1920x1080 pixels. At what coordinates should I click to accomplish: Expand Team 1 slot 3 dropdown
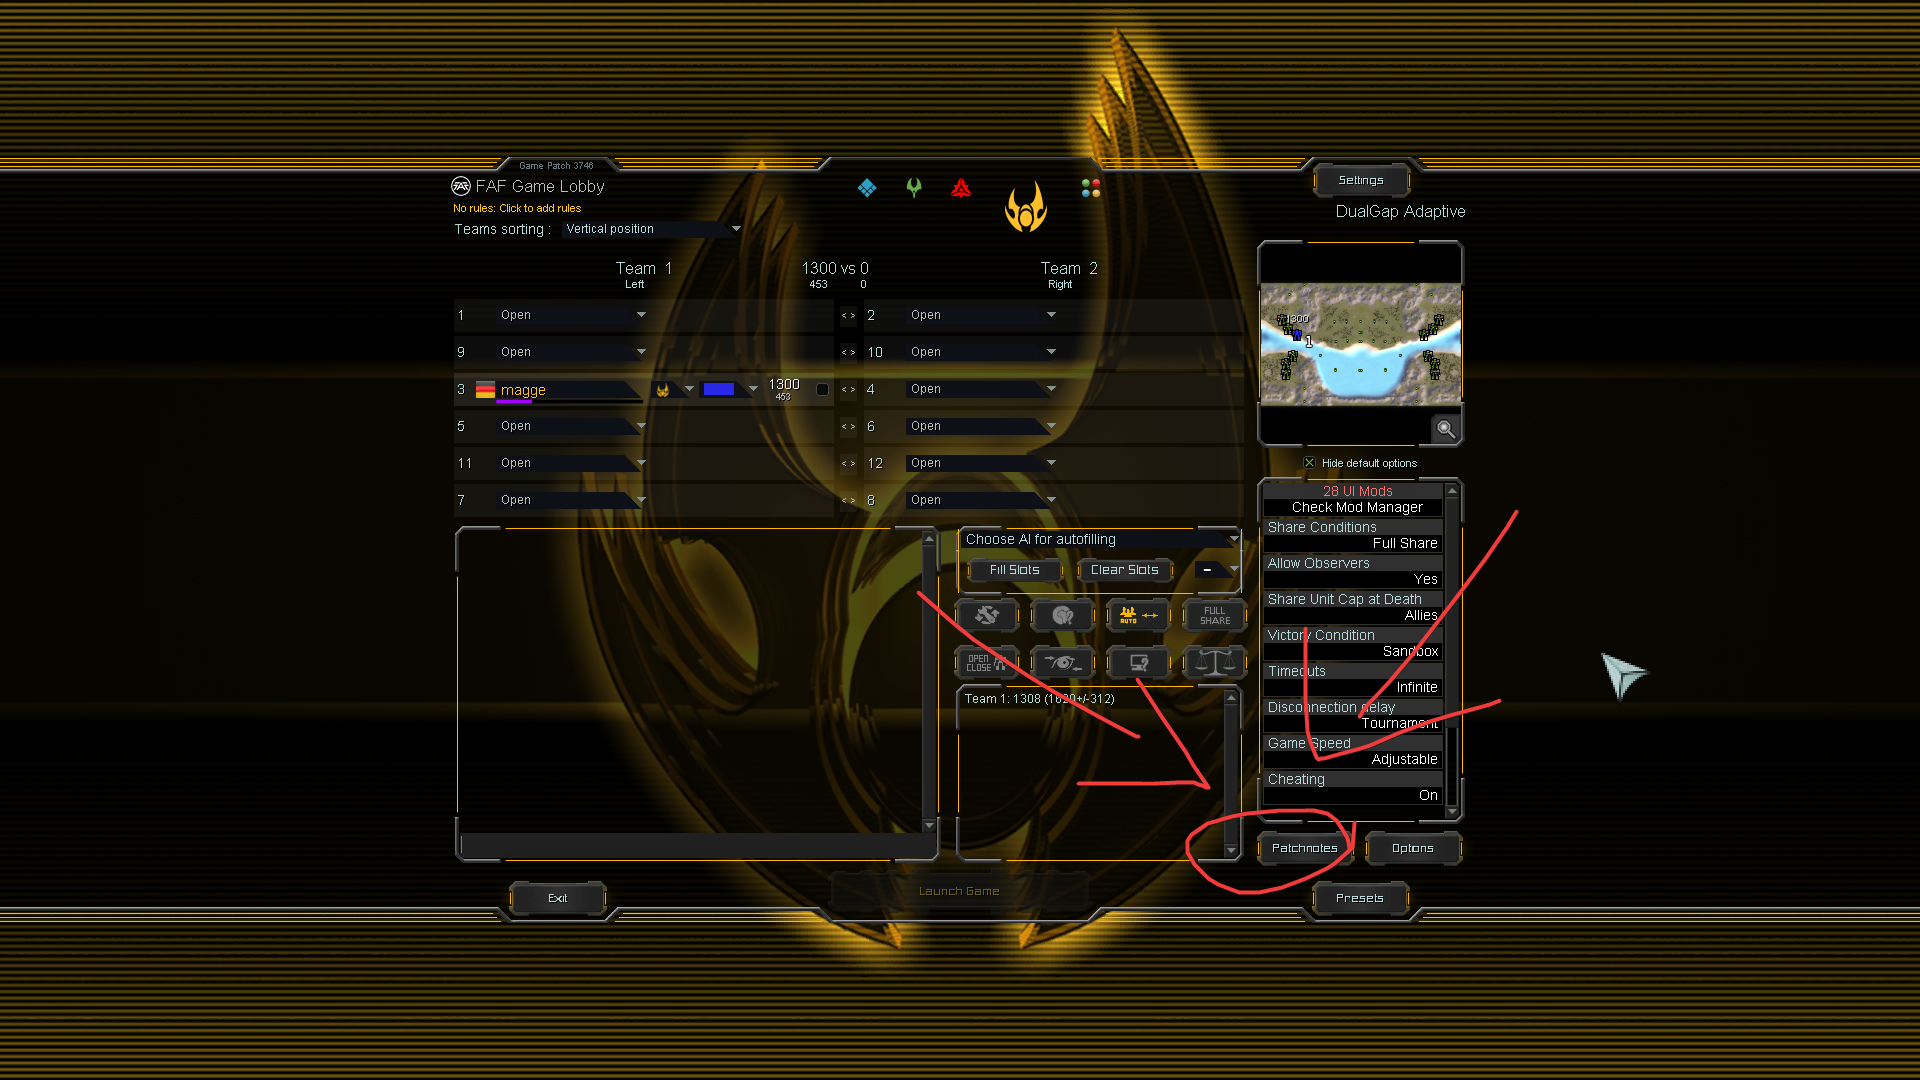click(x=642, y=389)
